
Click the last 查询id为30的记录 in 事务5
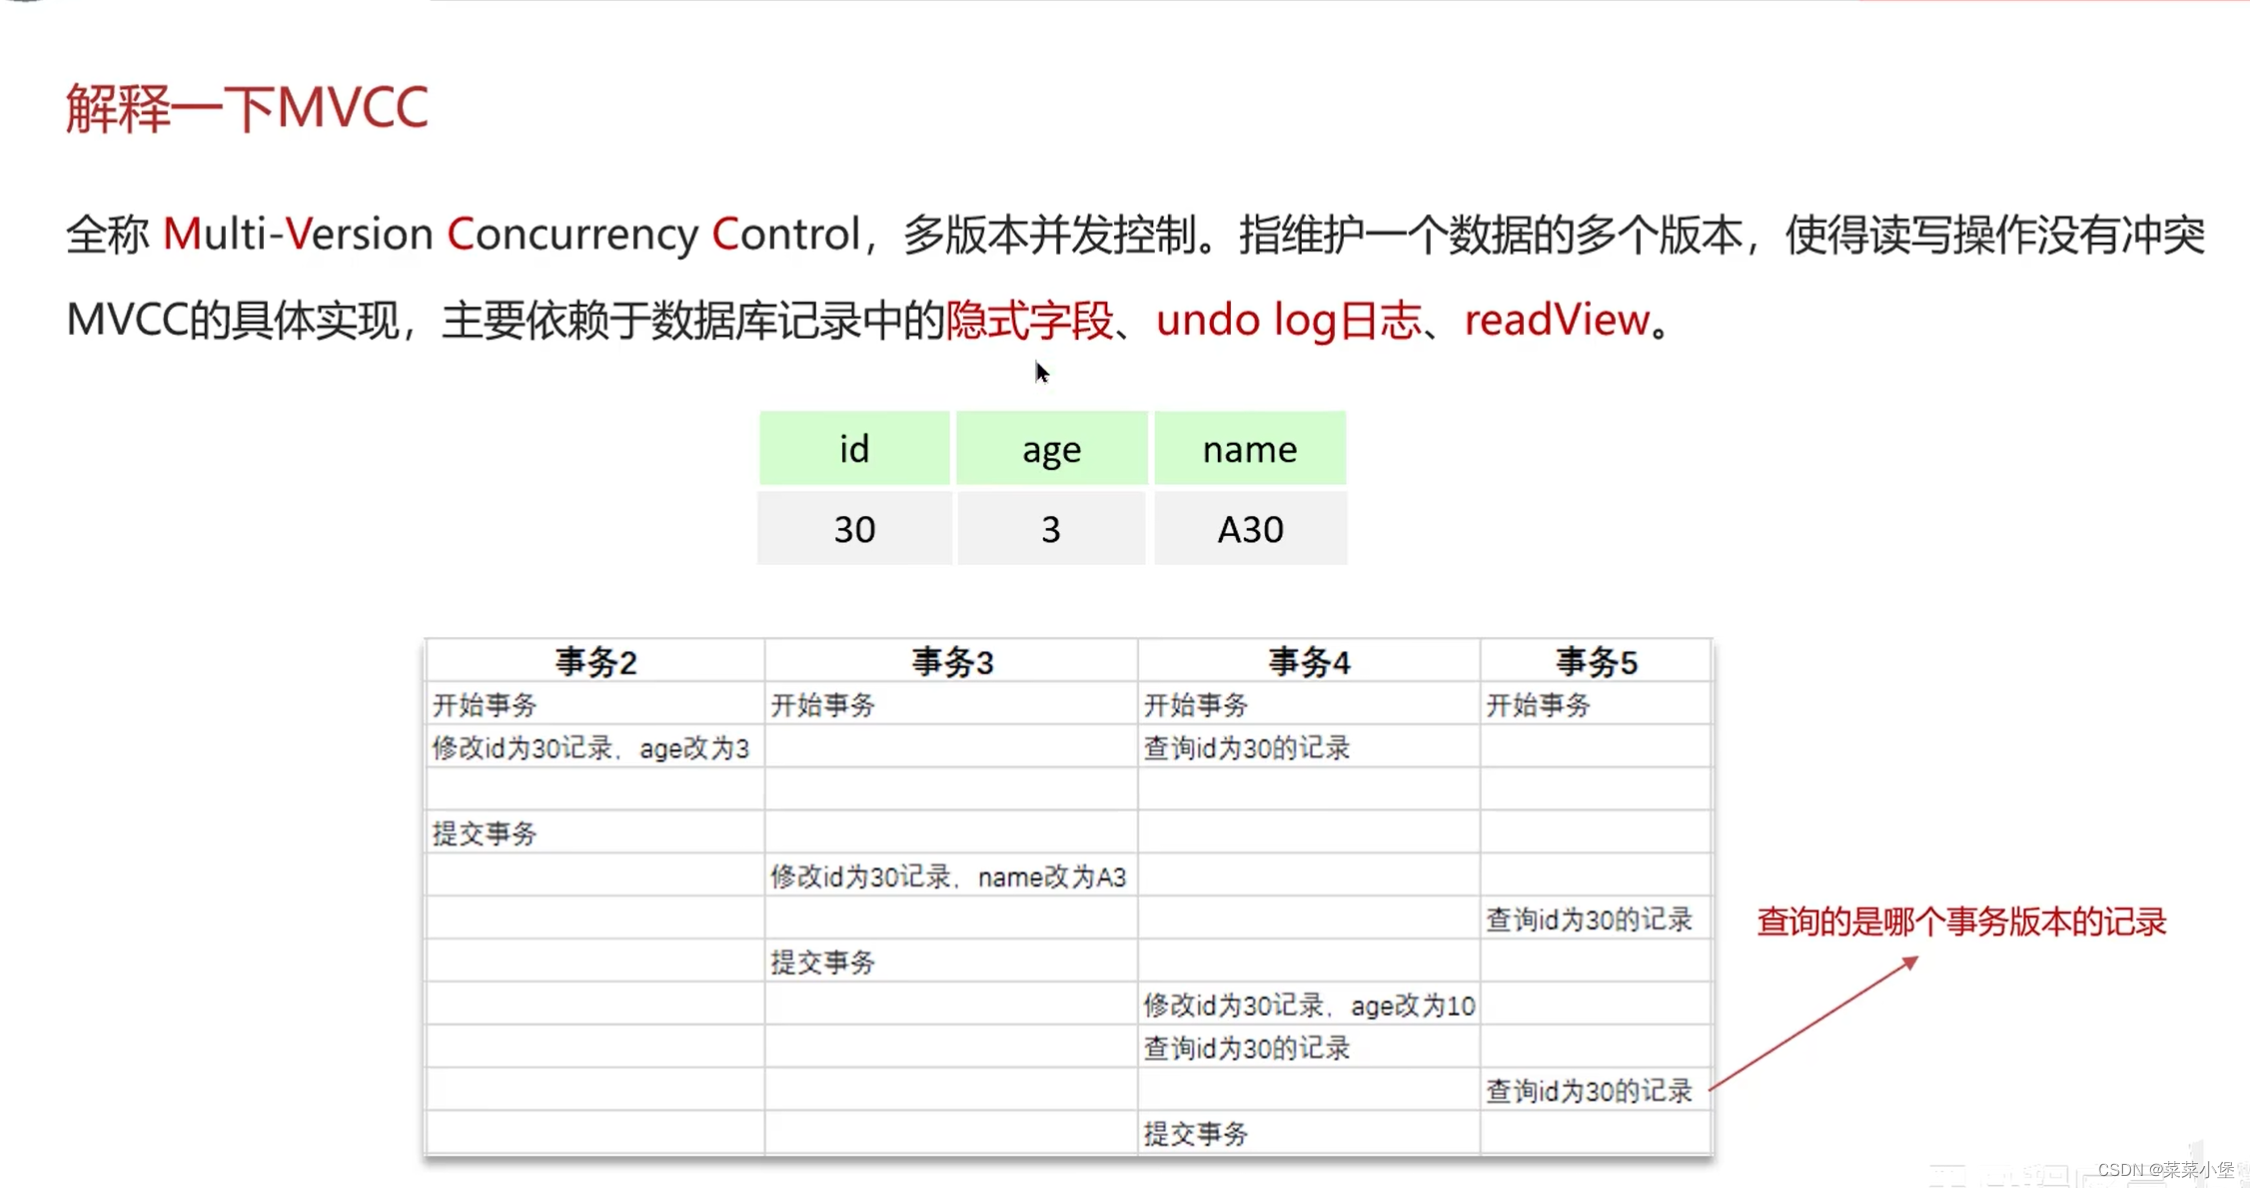click(1588, 1090)
